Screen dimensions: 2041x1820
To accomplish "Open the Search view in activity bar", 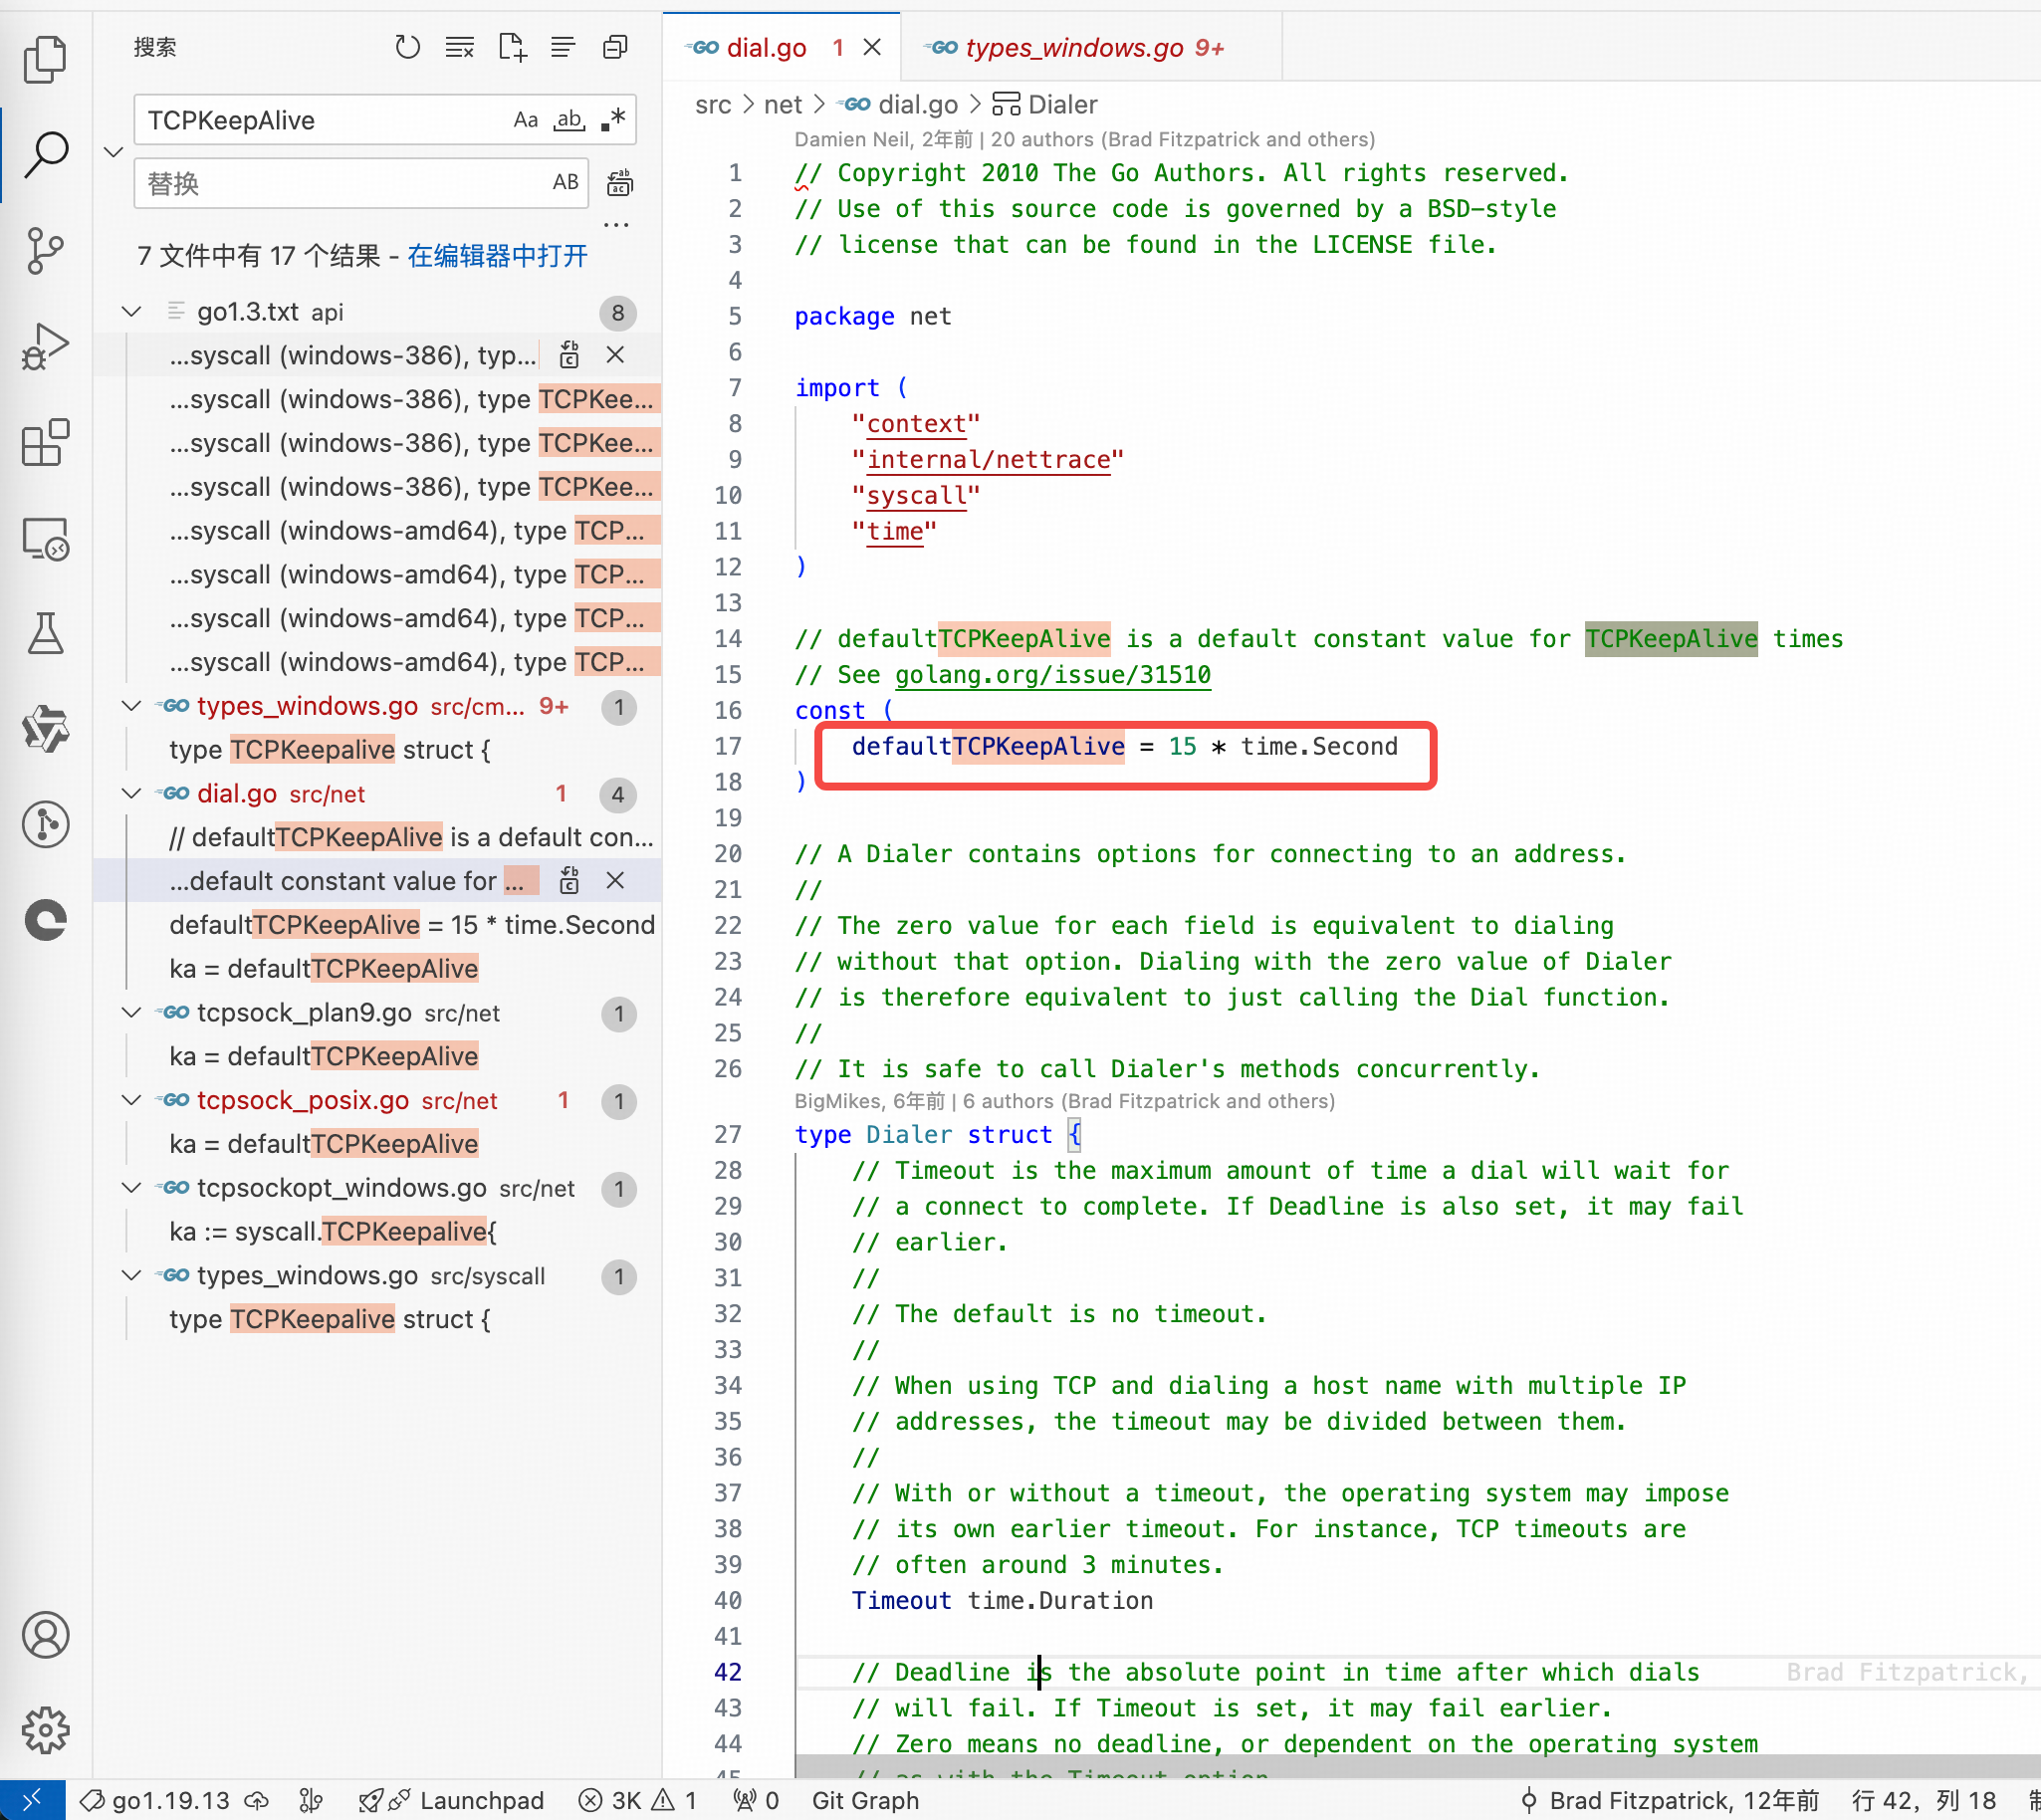I will click(45, 155).
